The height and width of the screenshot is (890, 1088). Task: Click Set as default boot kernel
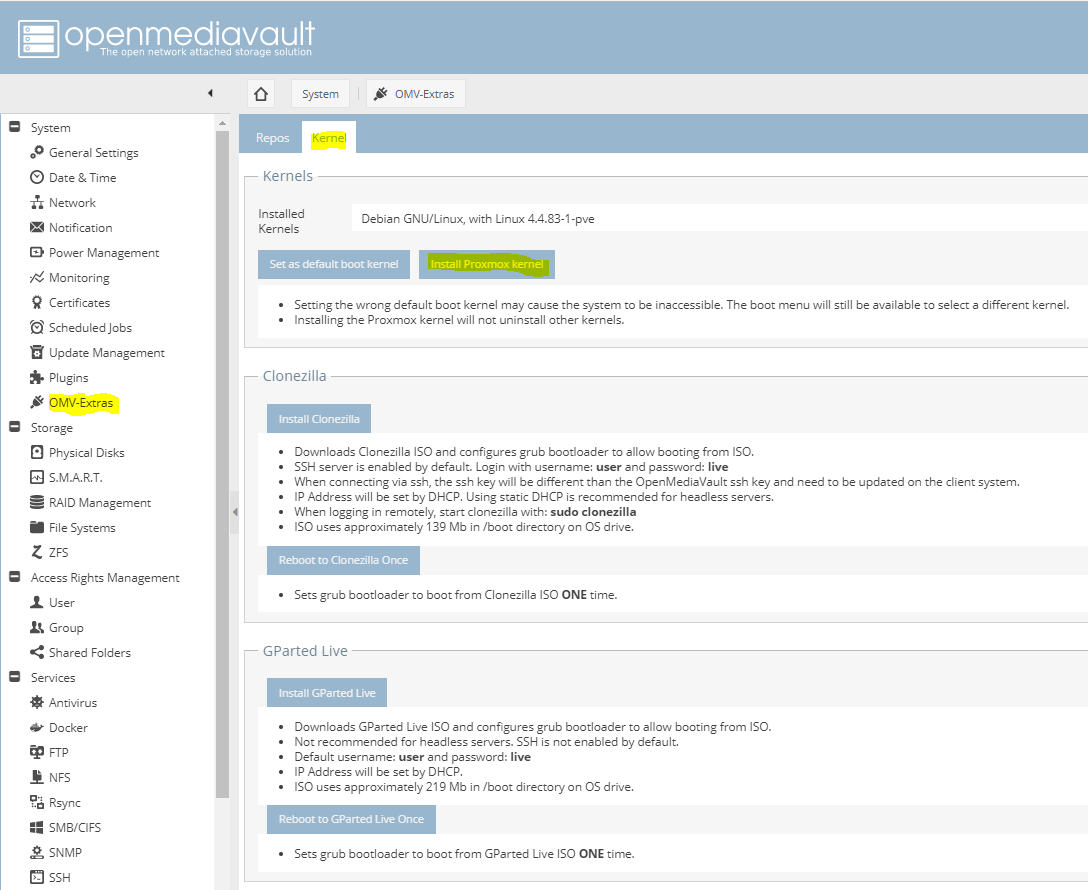coord(334,264)
